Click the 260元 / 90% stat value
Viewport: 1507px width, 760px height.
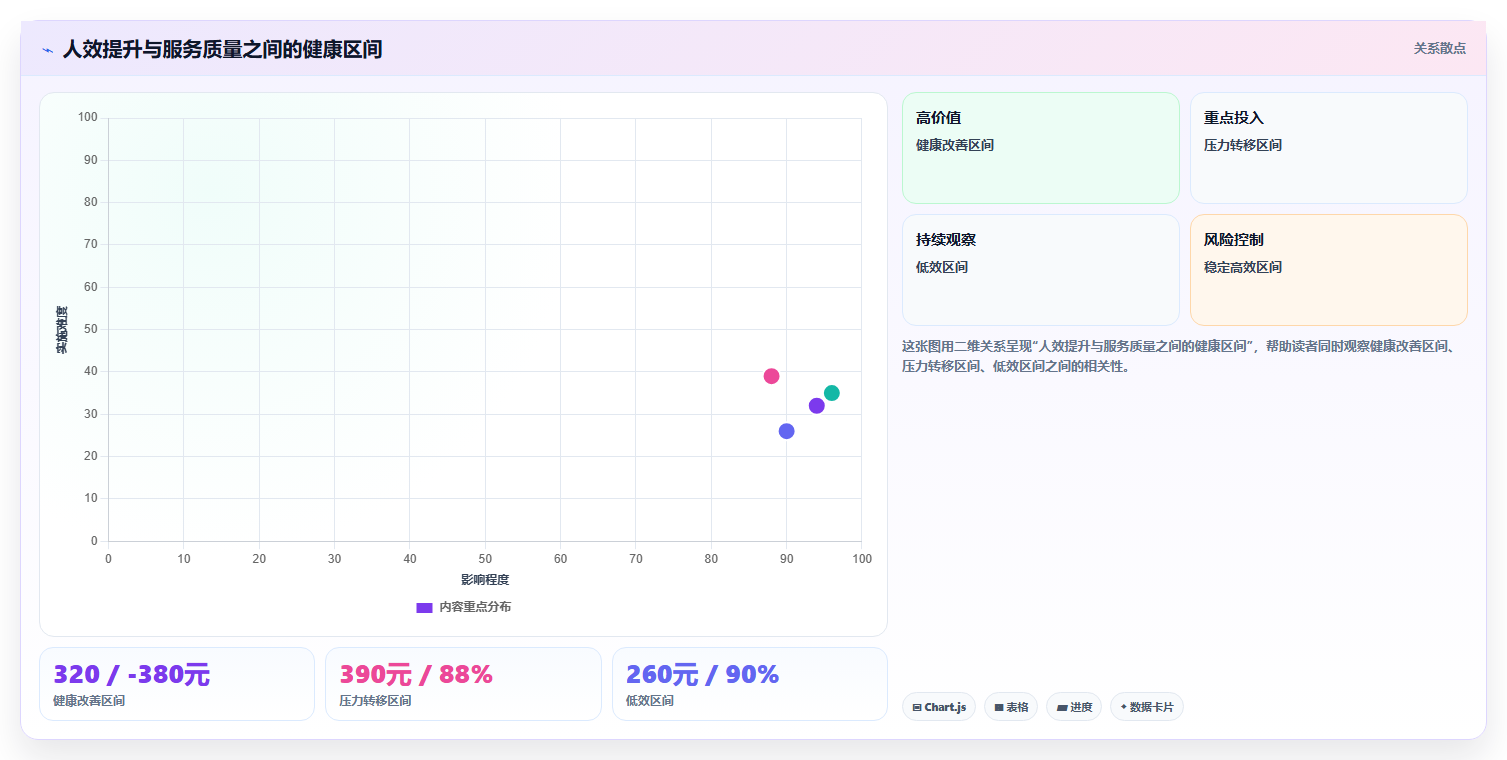point(702,675)
